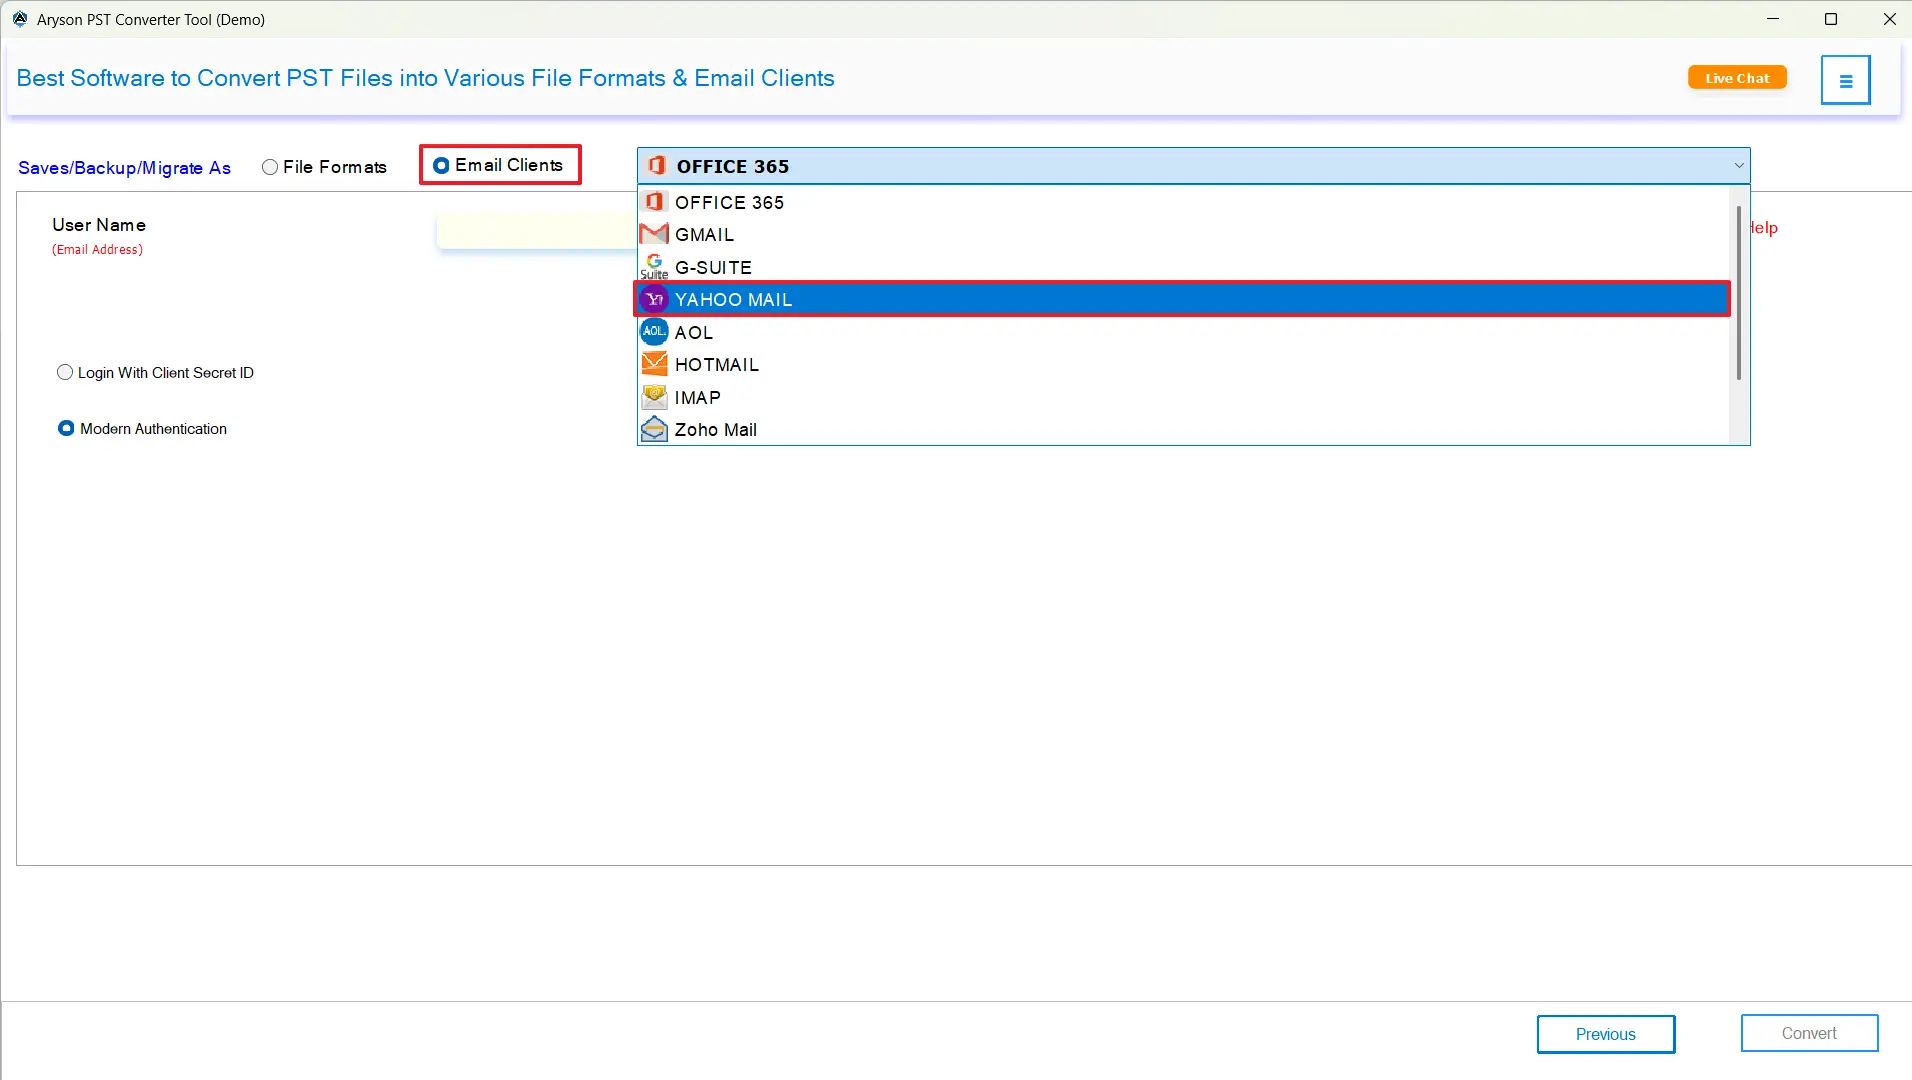This screenshot has width=1912, height=1080.
Task: Click the G-Suite Google icon
Action: [x=654, y=266]
